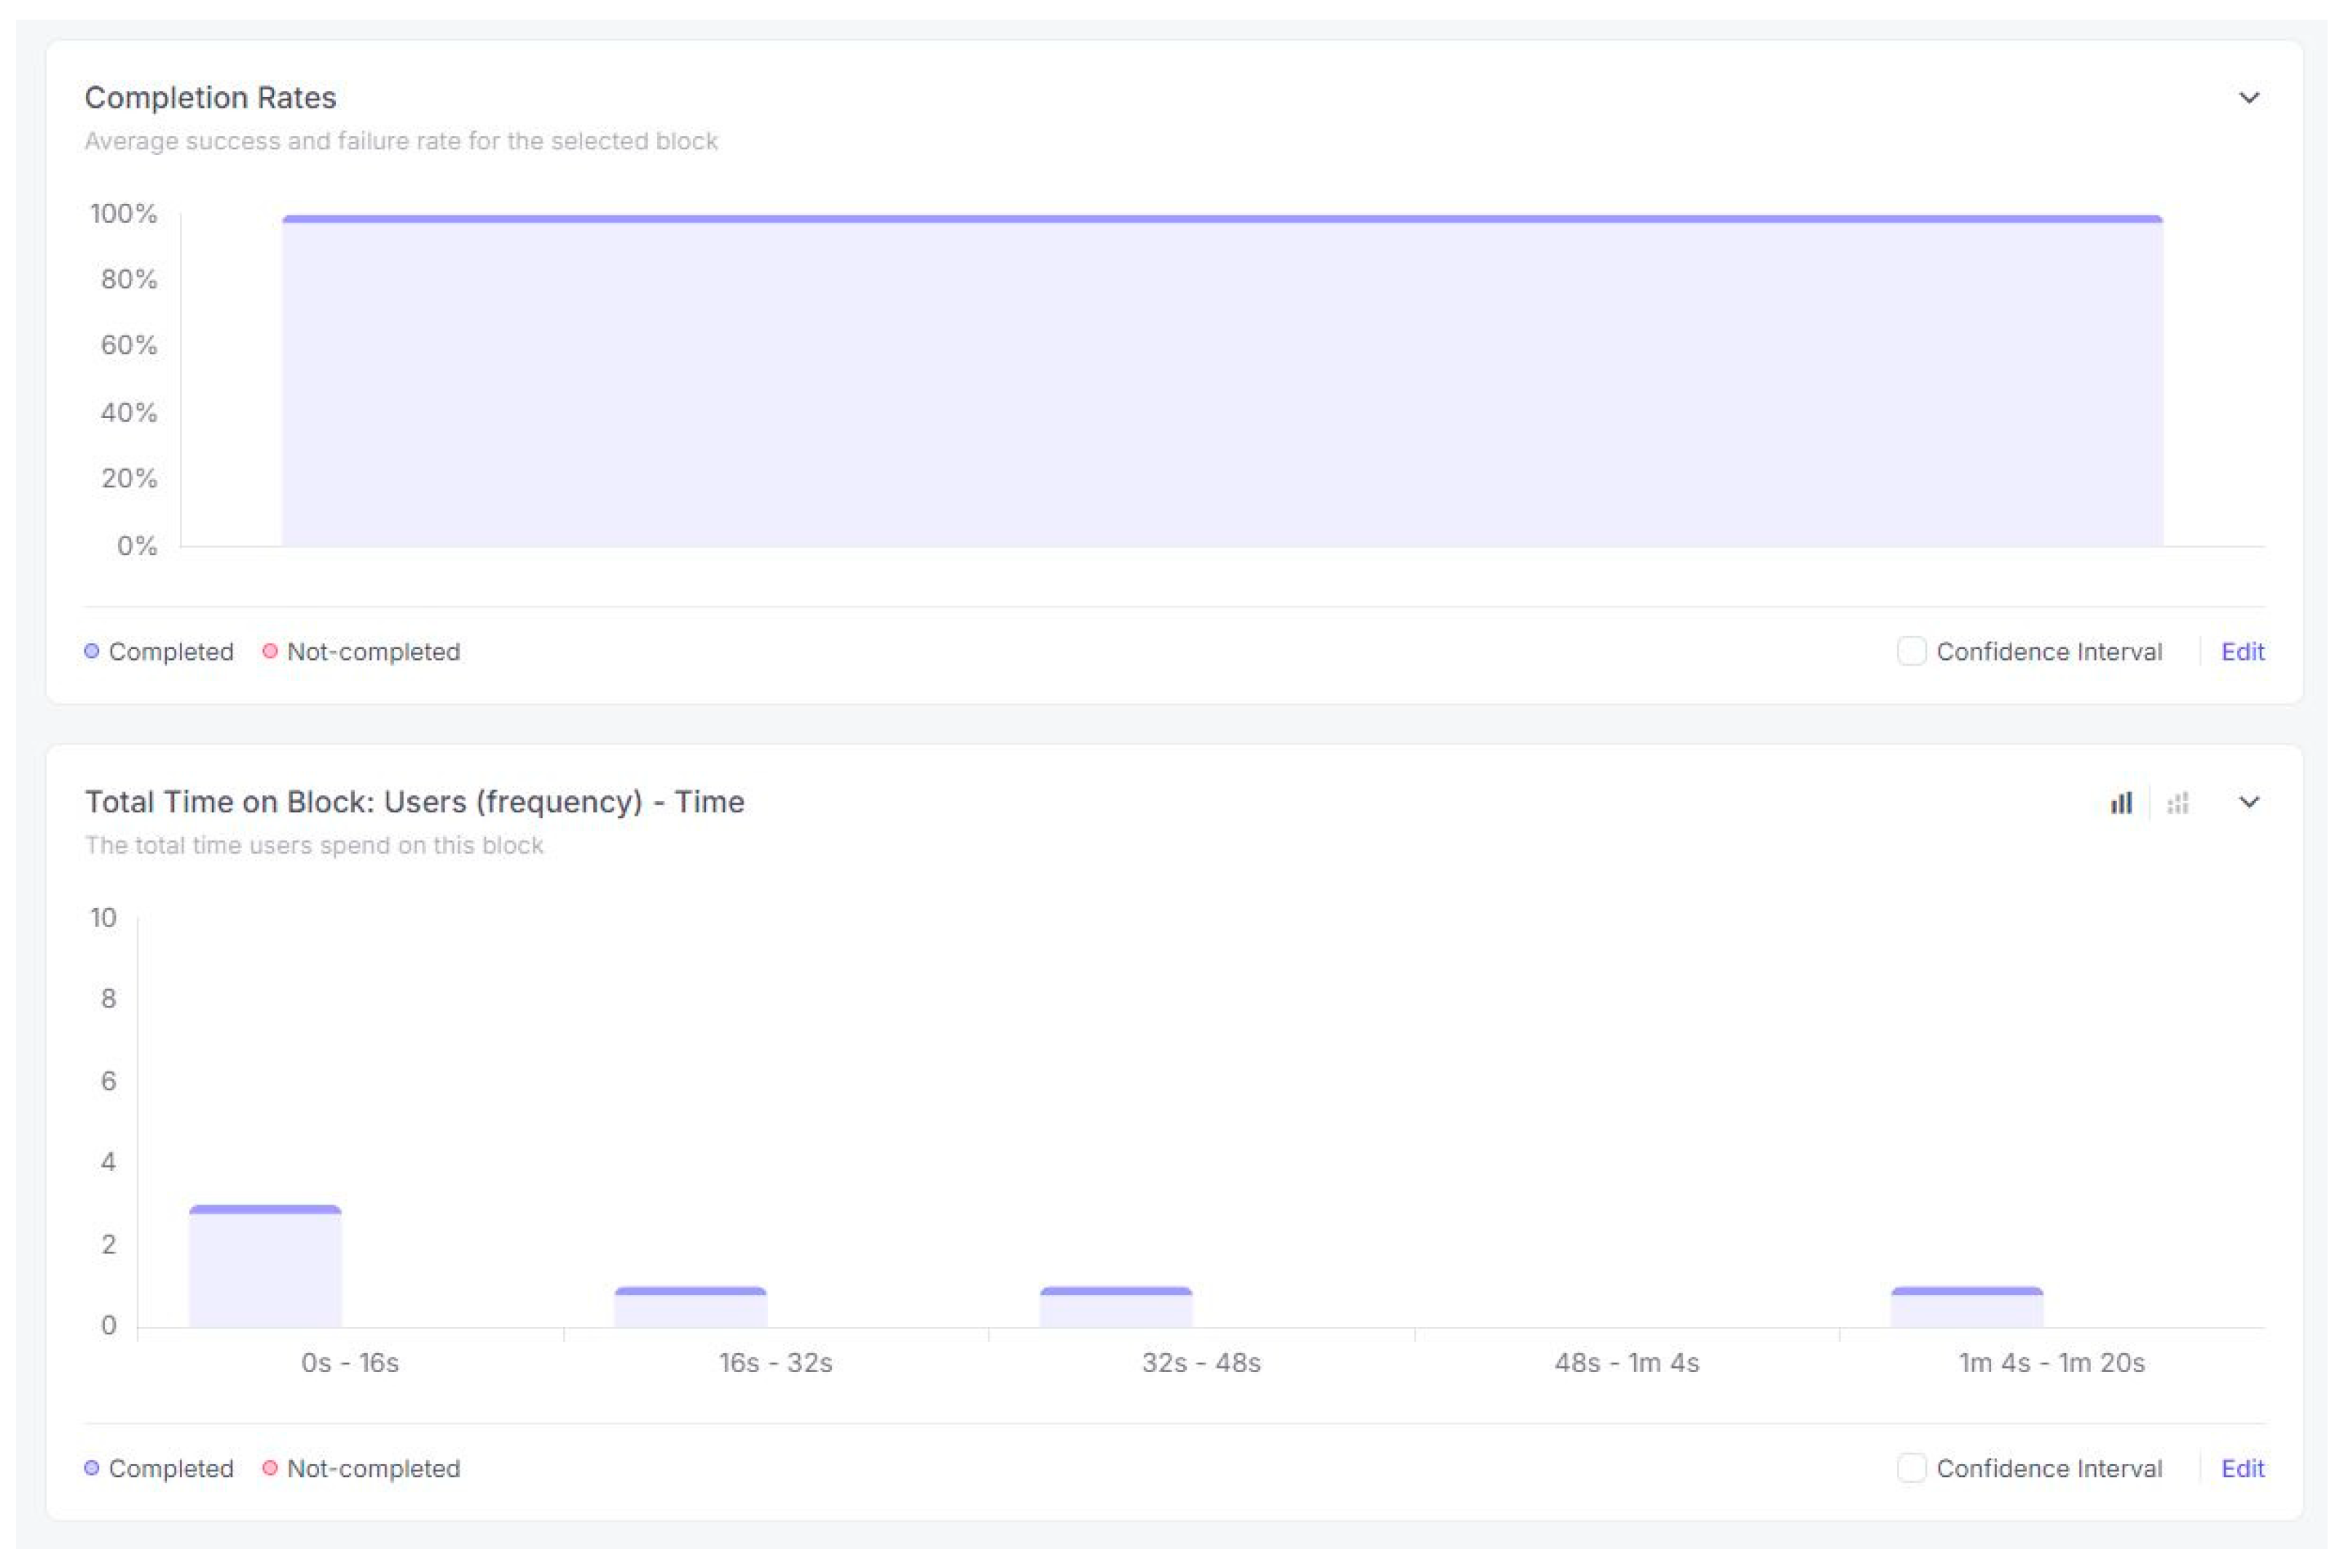The image size is (2348, 1568).
Task: Toggle Completed legend in Total Time chart
Action: 170,1468
